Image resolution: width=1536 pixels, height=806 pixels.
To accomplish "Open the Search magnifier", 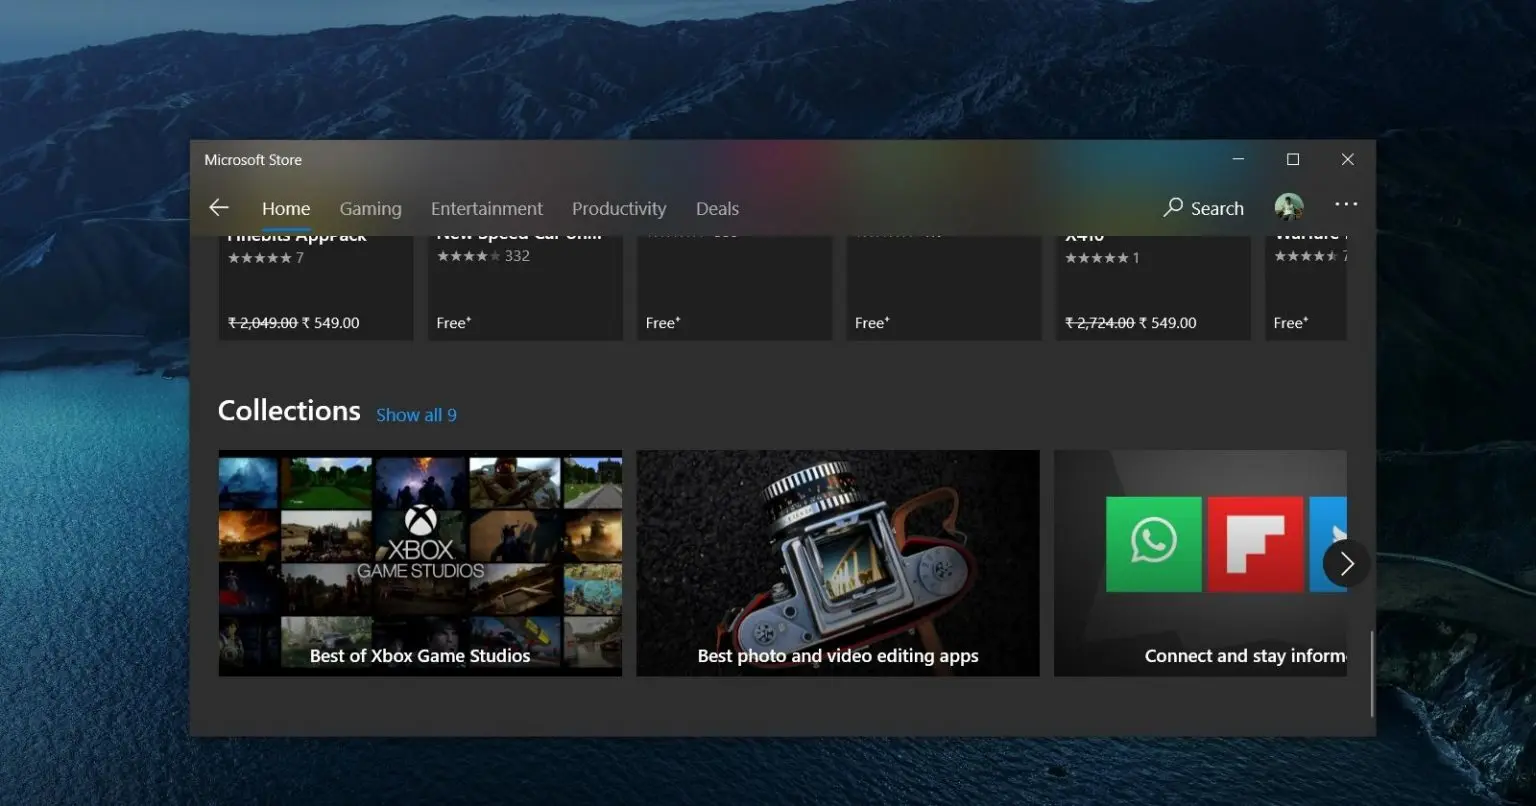I will (x=1204, y=208).
